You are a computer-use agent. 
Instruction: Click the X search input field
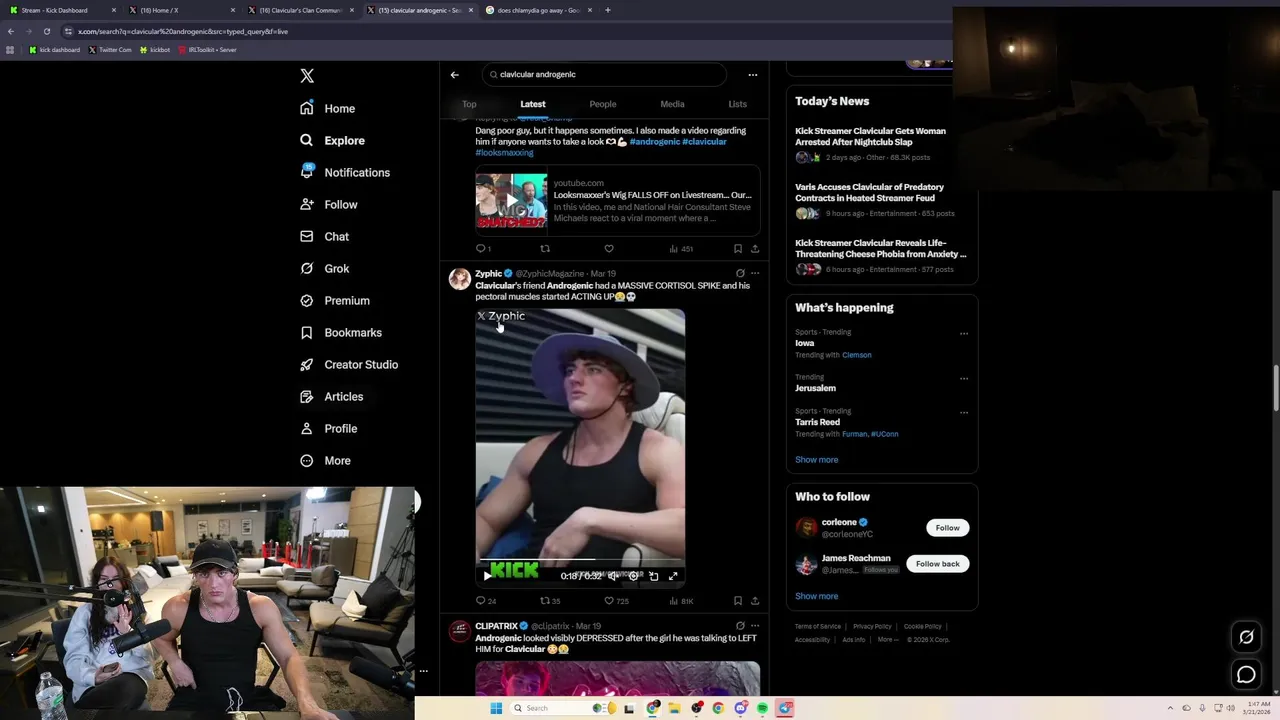click(x=604, y=74)
